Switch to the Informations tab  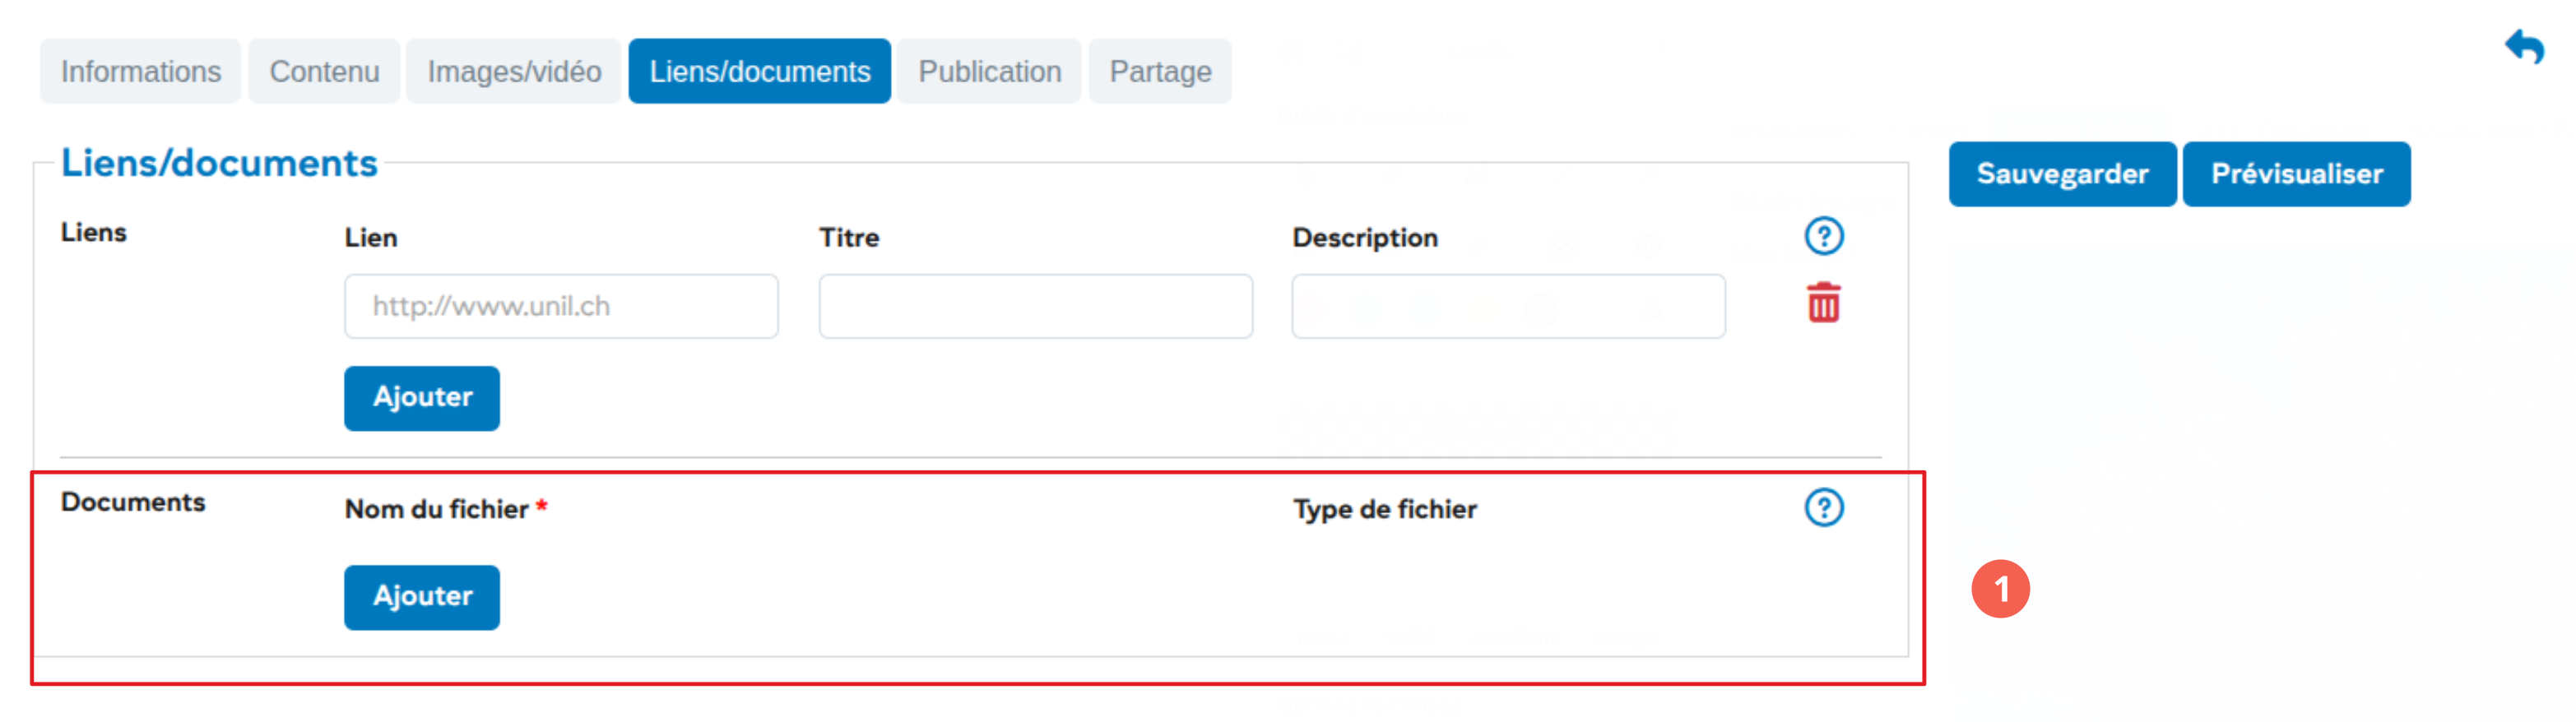pos(140,72)
